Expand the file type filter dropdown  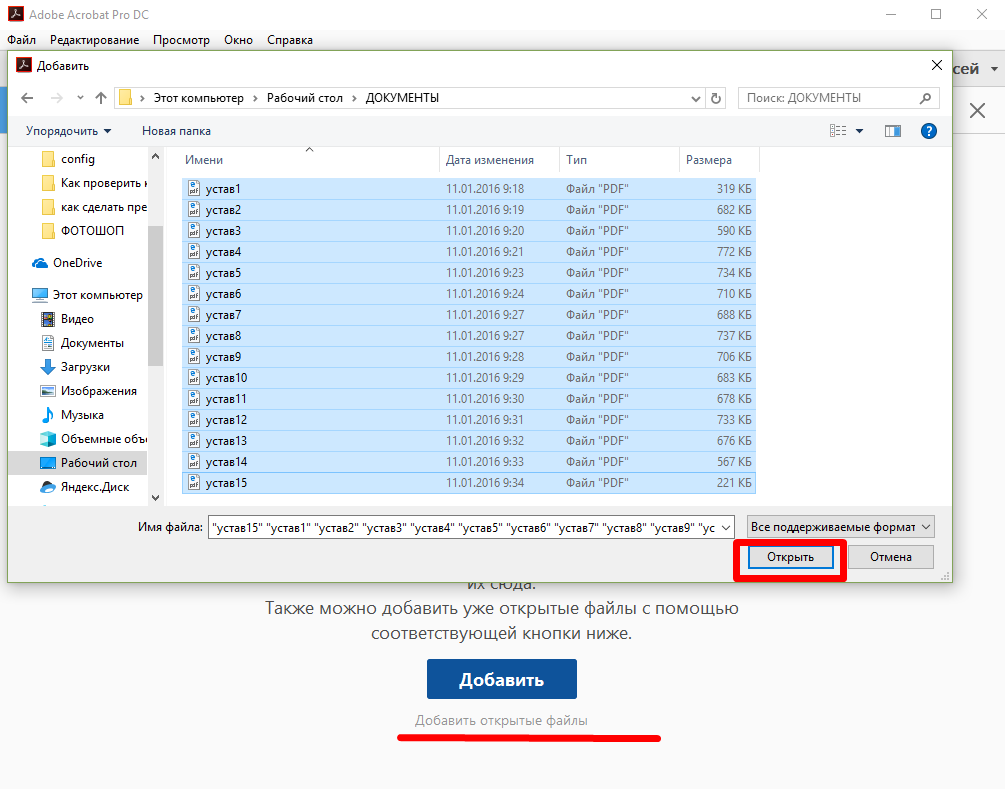(840, 527)
